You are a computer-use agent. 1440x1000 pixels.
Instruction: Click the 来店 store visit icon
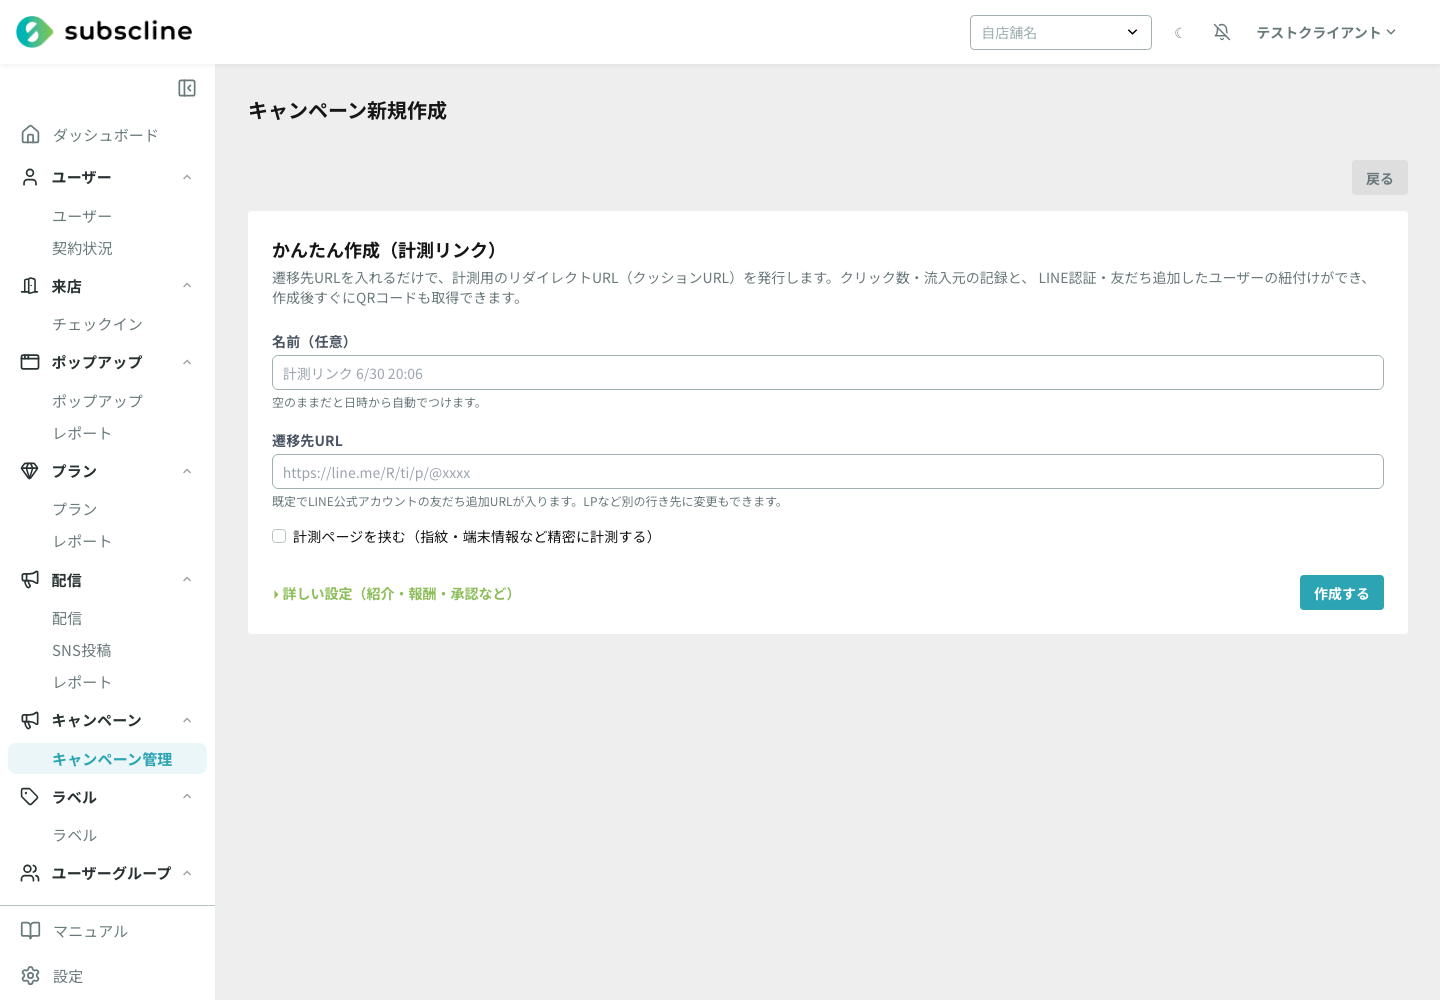(31, 286)
